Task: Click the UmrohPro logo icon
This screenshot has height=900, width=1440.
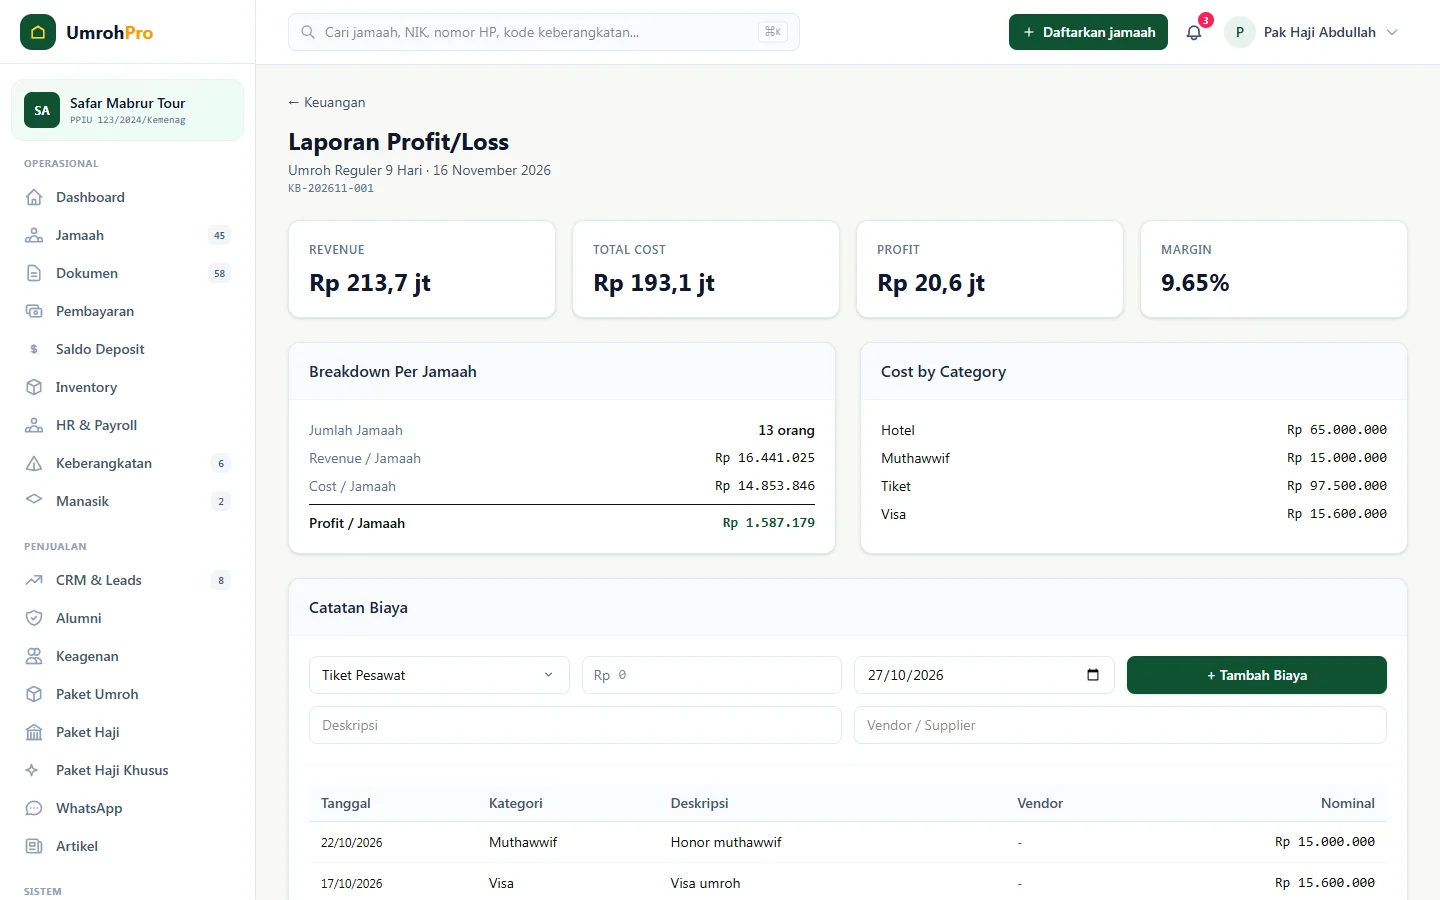Action: pyautogui.click(x=38, y=32)
